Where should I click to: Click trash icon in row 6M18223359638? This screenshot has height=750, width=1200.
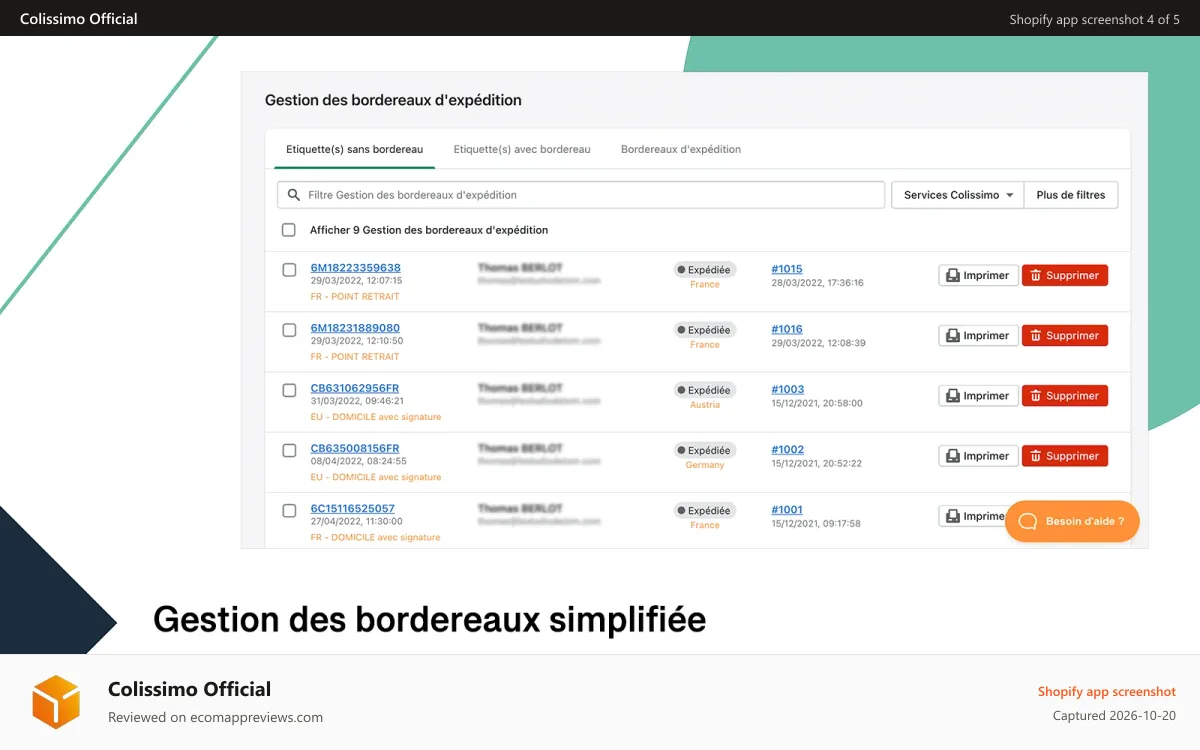tap(1036, 276)
